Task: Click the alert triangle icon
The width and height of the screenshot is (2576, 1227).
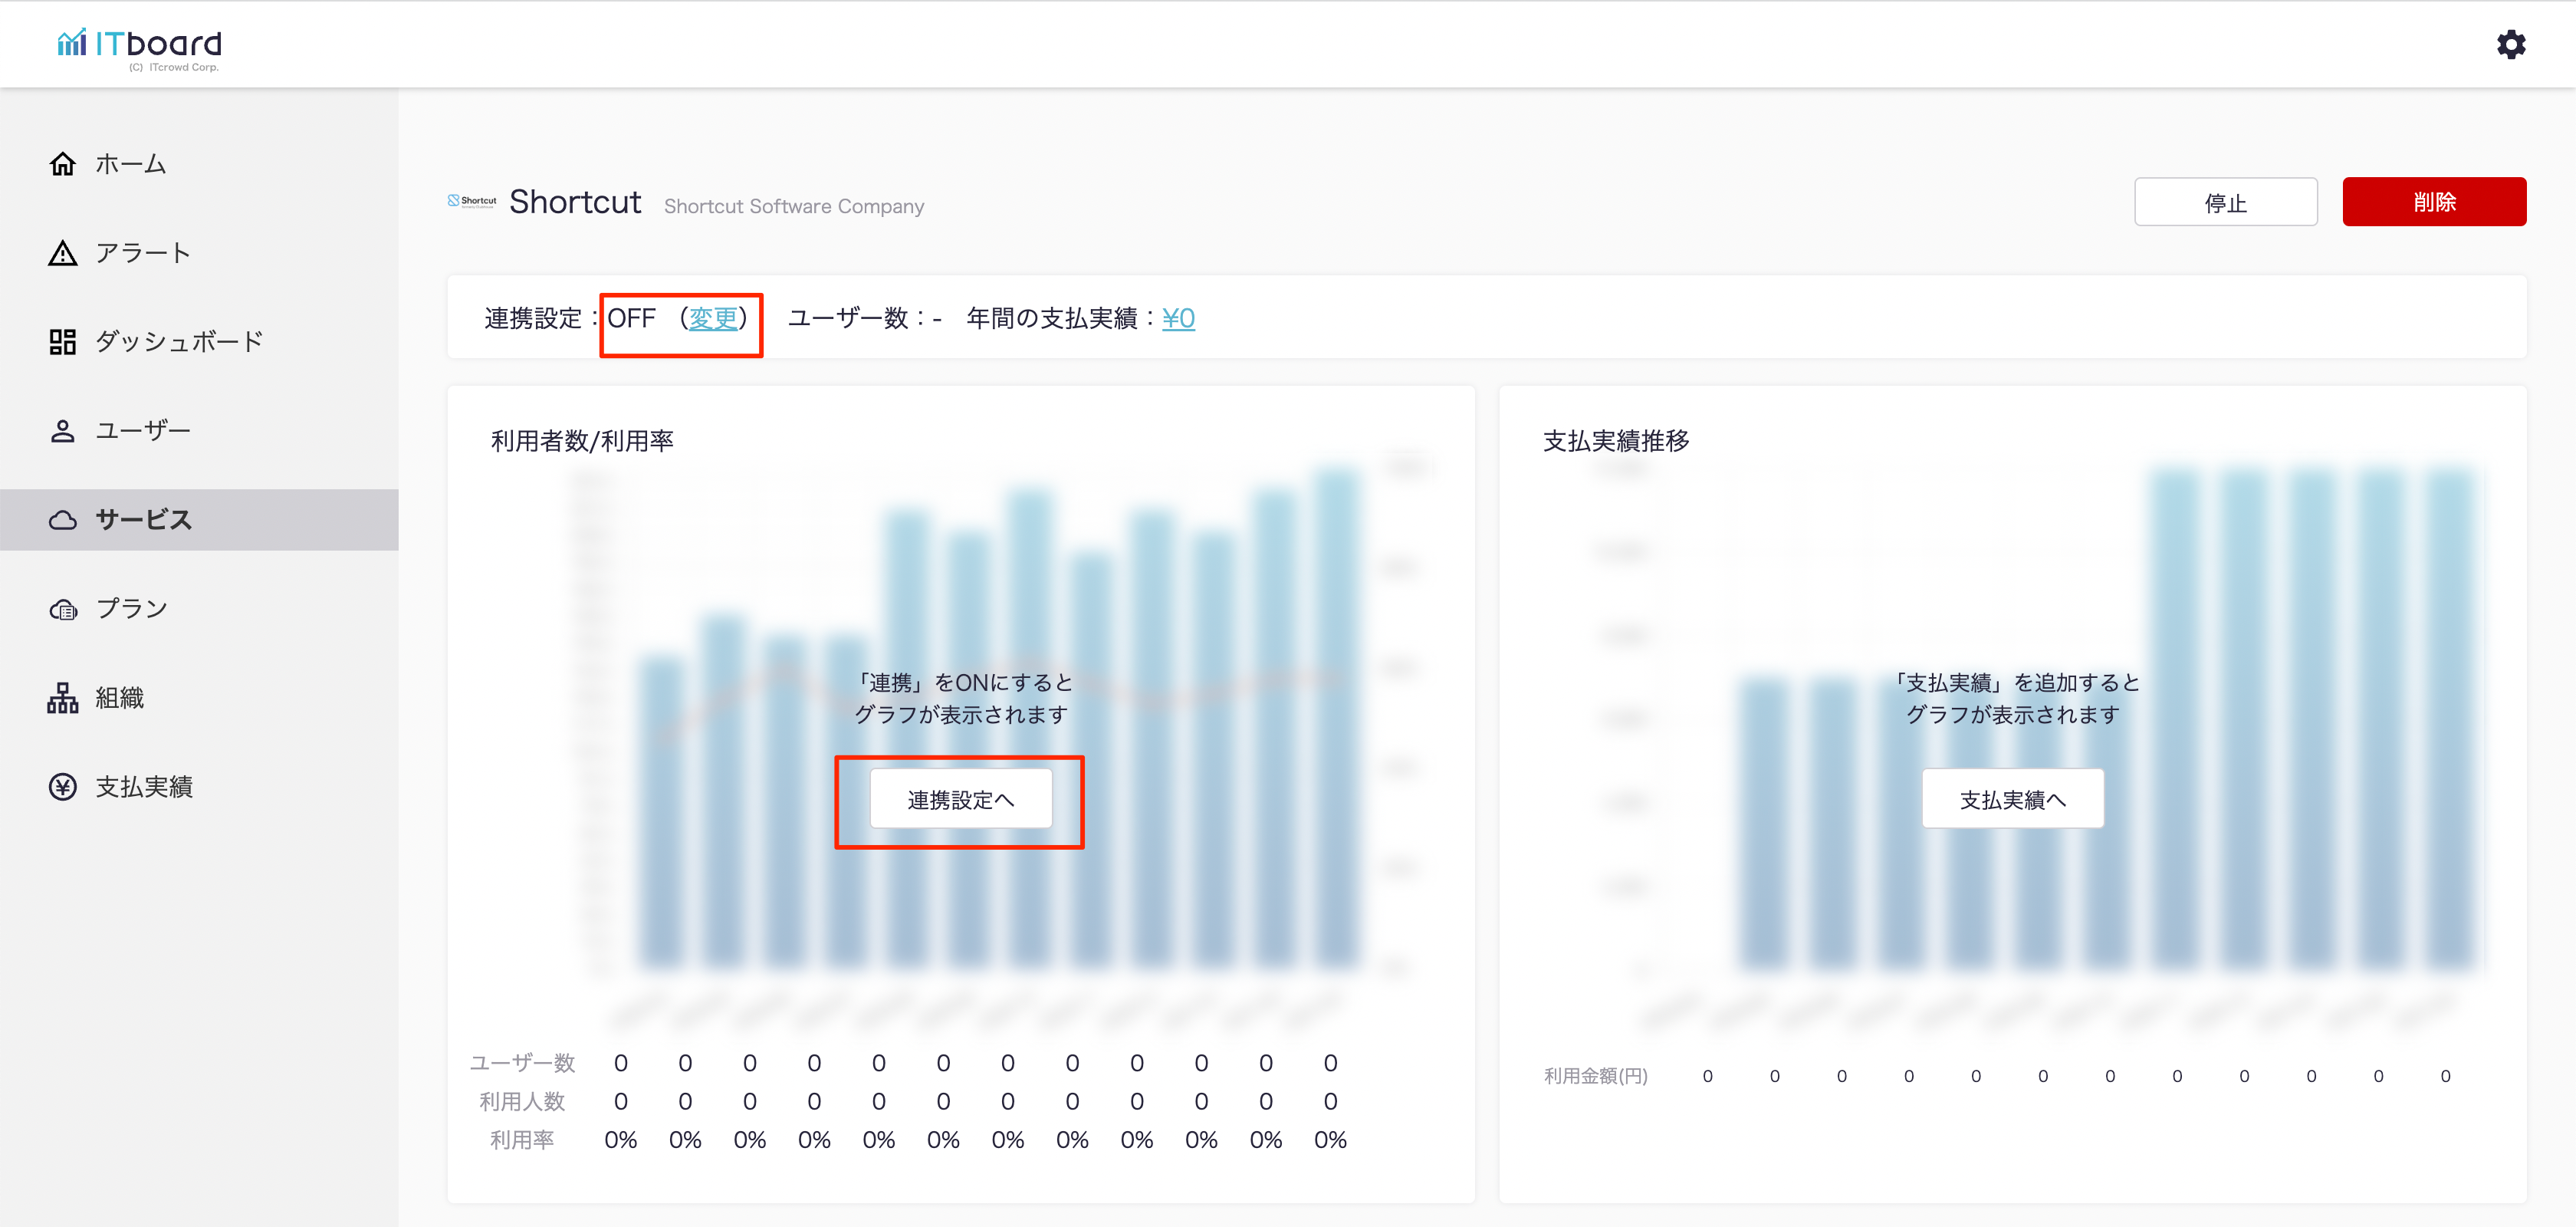Action: coord(62,253)
